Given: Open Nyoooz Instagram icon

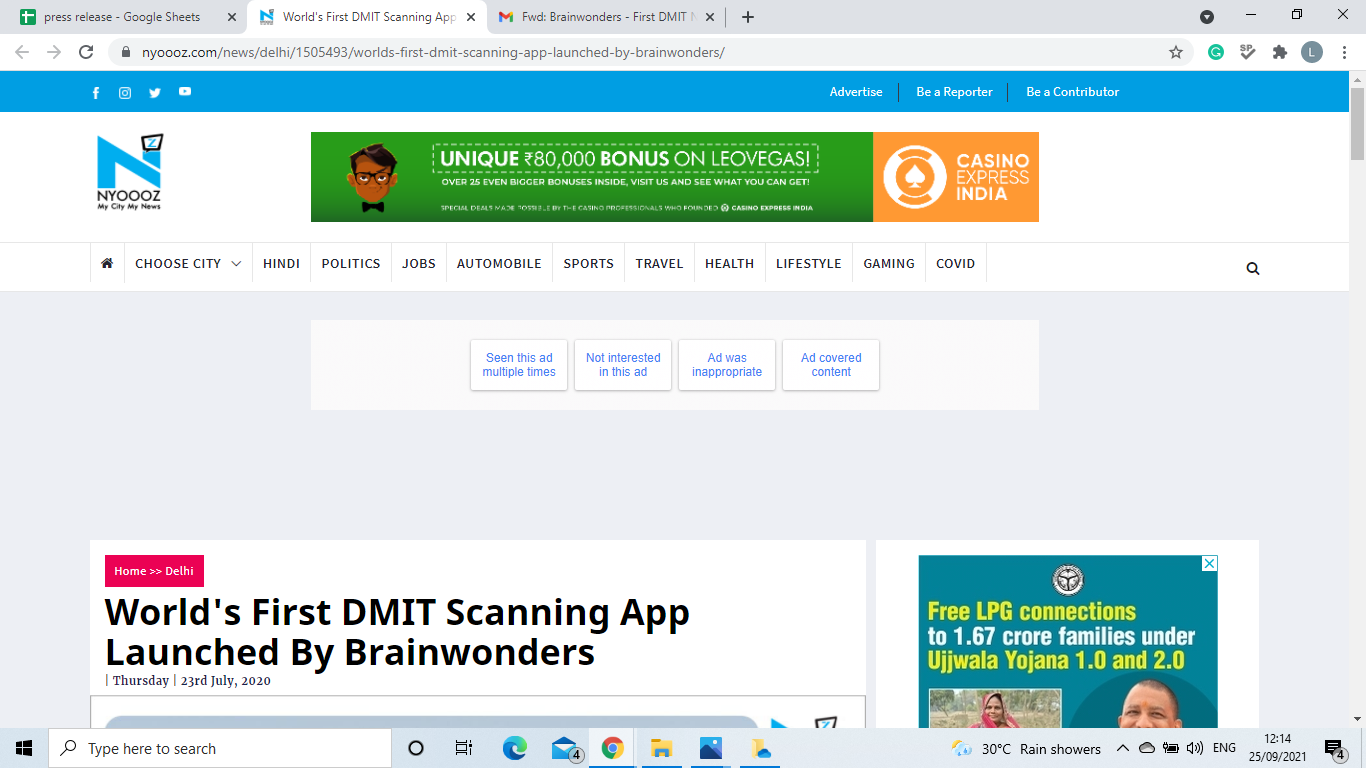Looking at the screenshot, I should (x=125, y=93).
